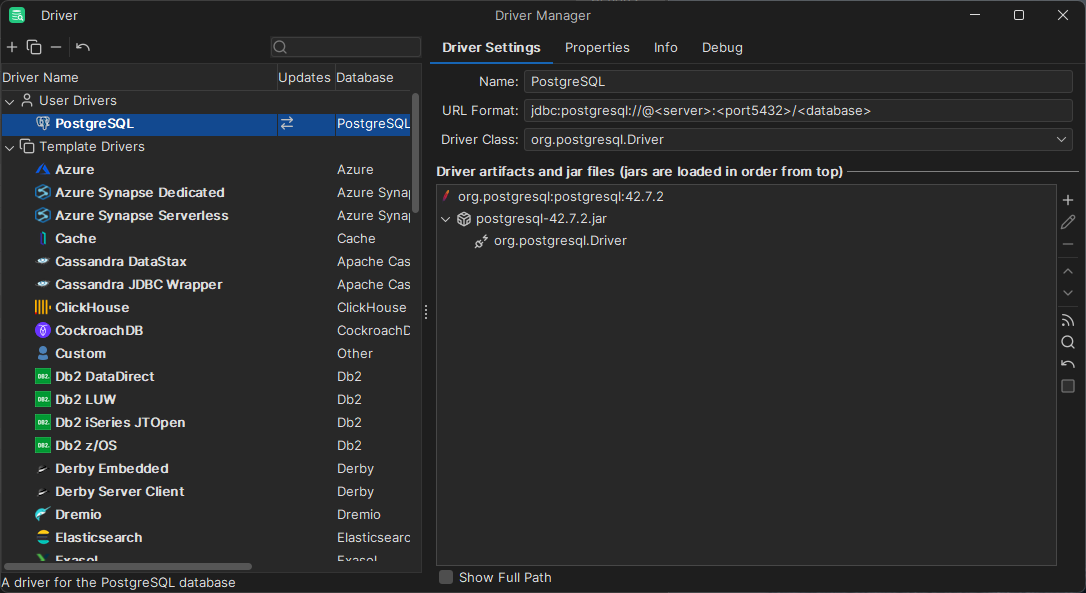Open the Driver Class dropdown
This screenshot has width=1086, height=593.
pyautogui.click(x=1062, y=140)
